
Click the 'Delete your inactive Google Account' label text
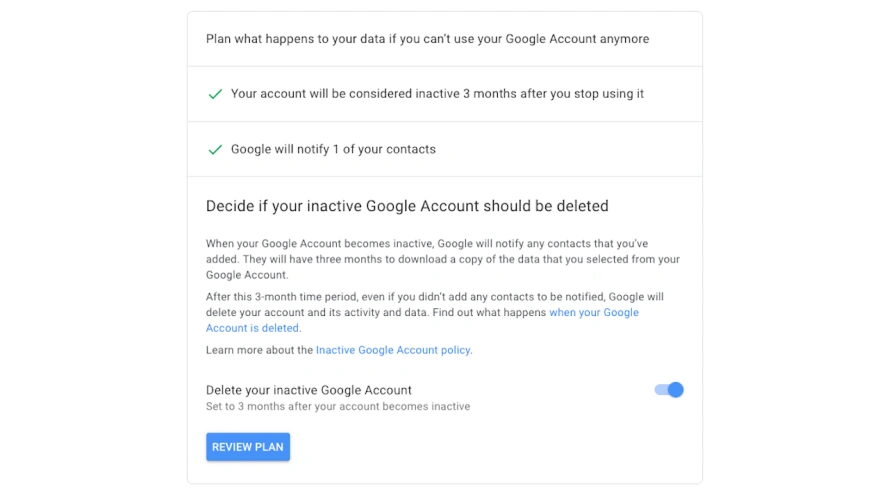(309, 390)
